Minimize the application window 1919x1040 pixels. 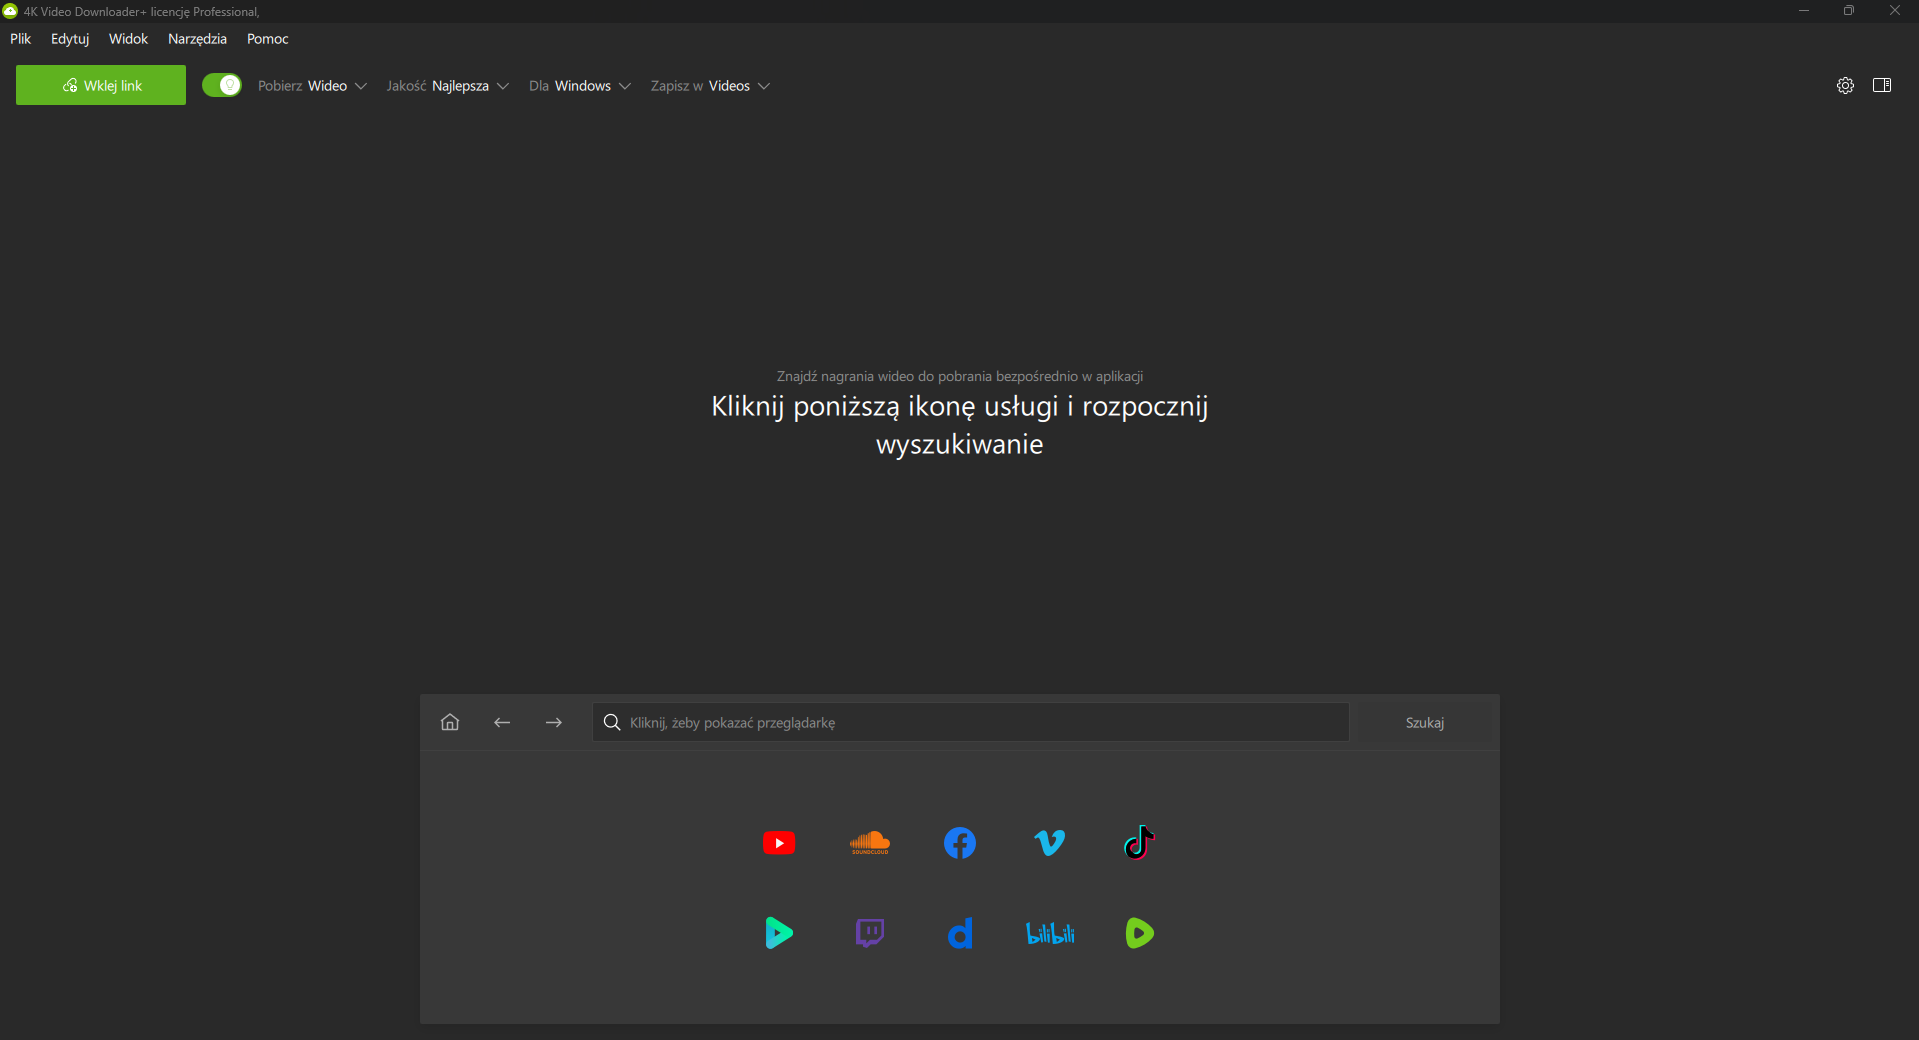1804,11
